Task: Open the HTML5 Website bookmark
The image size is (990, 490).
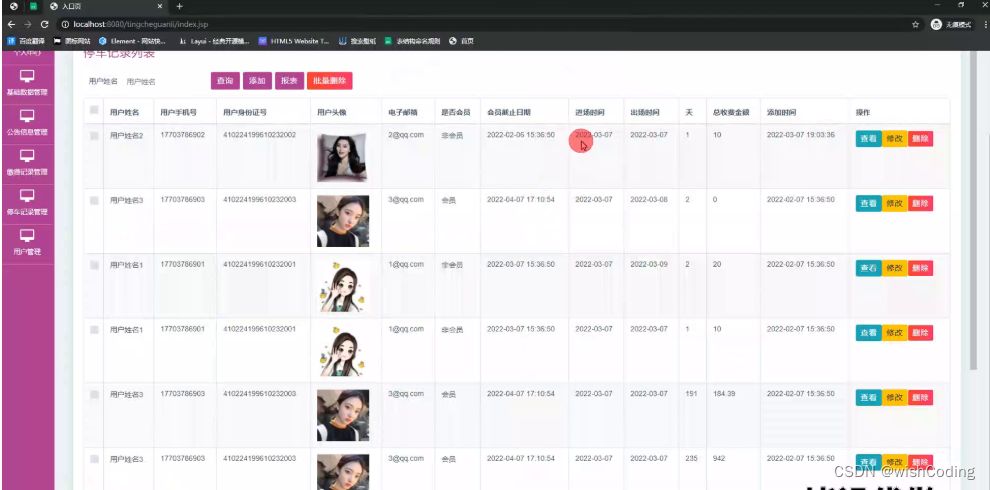Action: 294,41
